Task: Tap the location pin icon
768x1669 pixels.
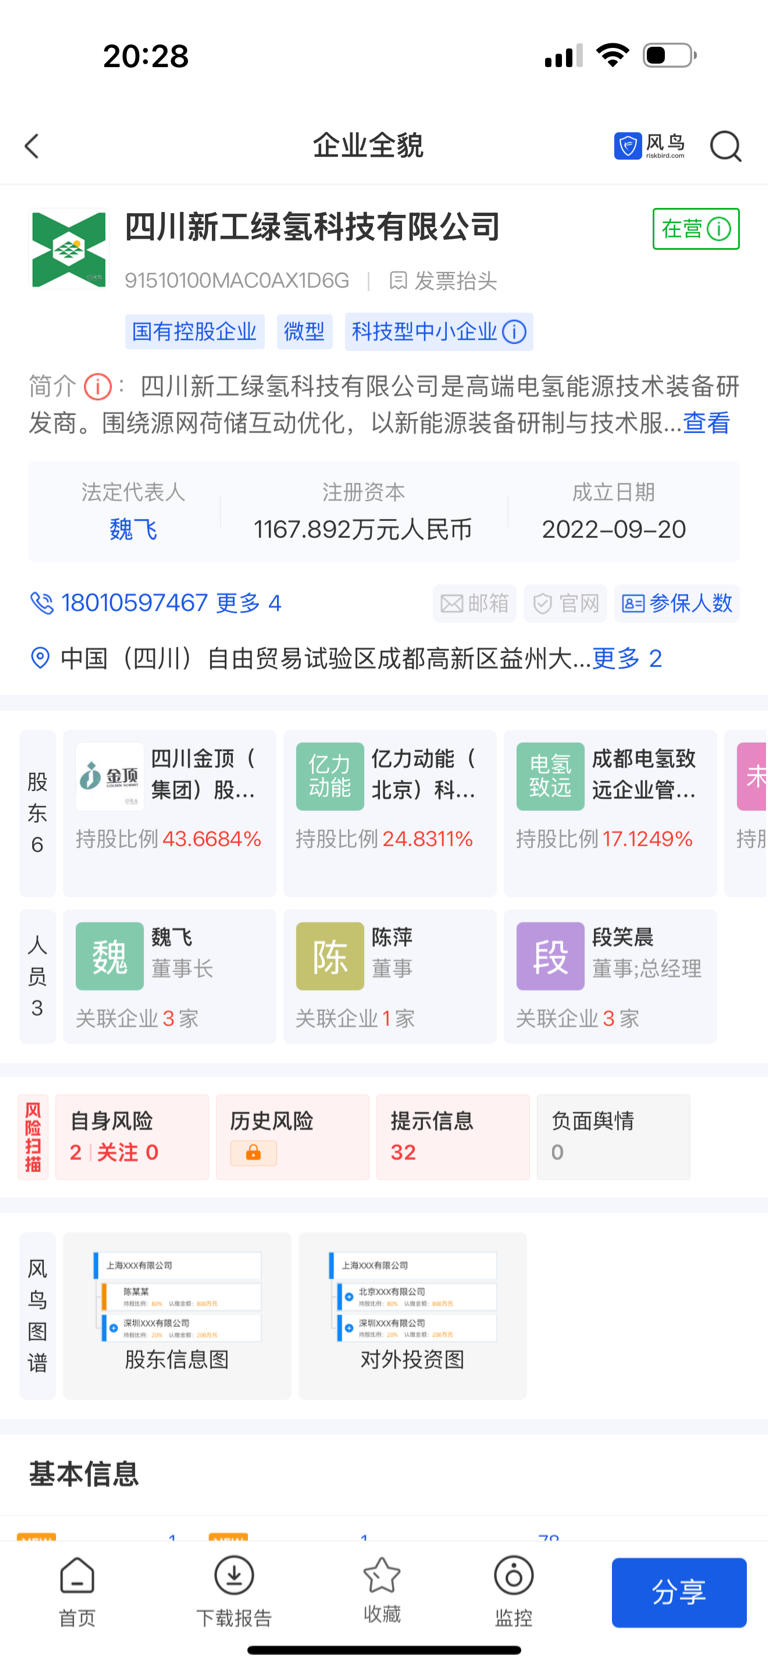Action: tap(40, 658)
